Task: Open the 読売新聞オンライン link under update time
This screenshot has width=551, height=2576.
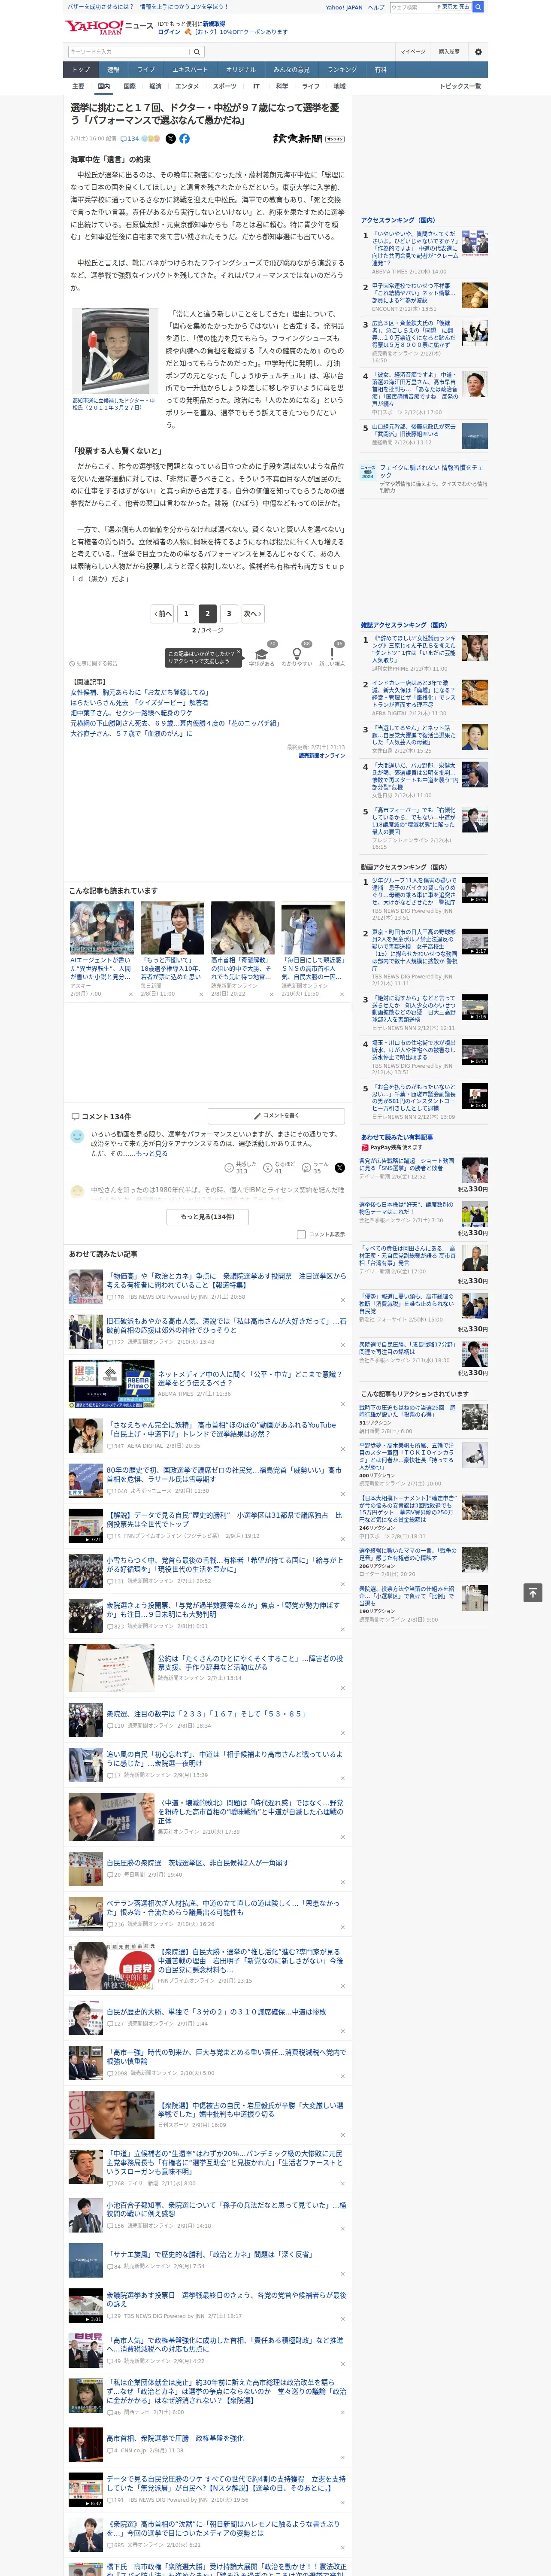Action: 321,756
